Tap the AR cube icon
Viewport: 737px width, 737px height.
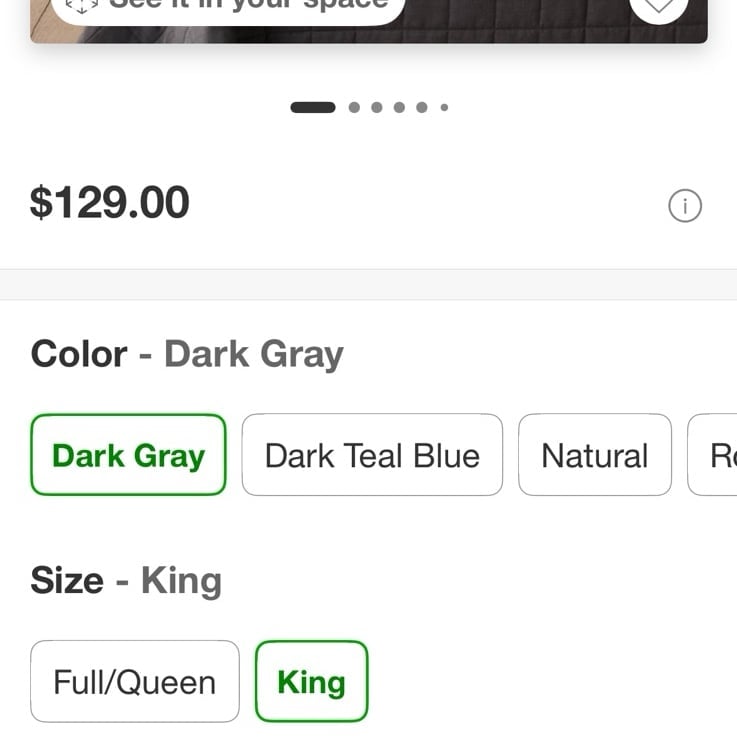click(x=82, y=5)
